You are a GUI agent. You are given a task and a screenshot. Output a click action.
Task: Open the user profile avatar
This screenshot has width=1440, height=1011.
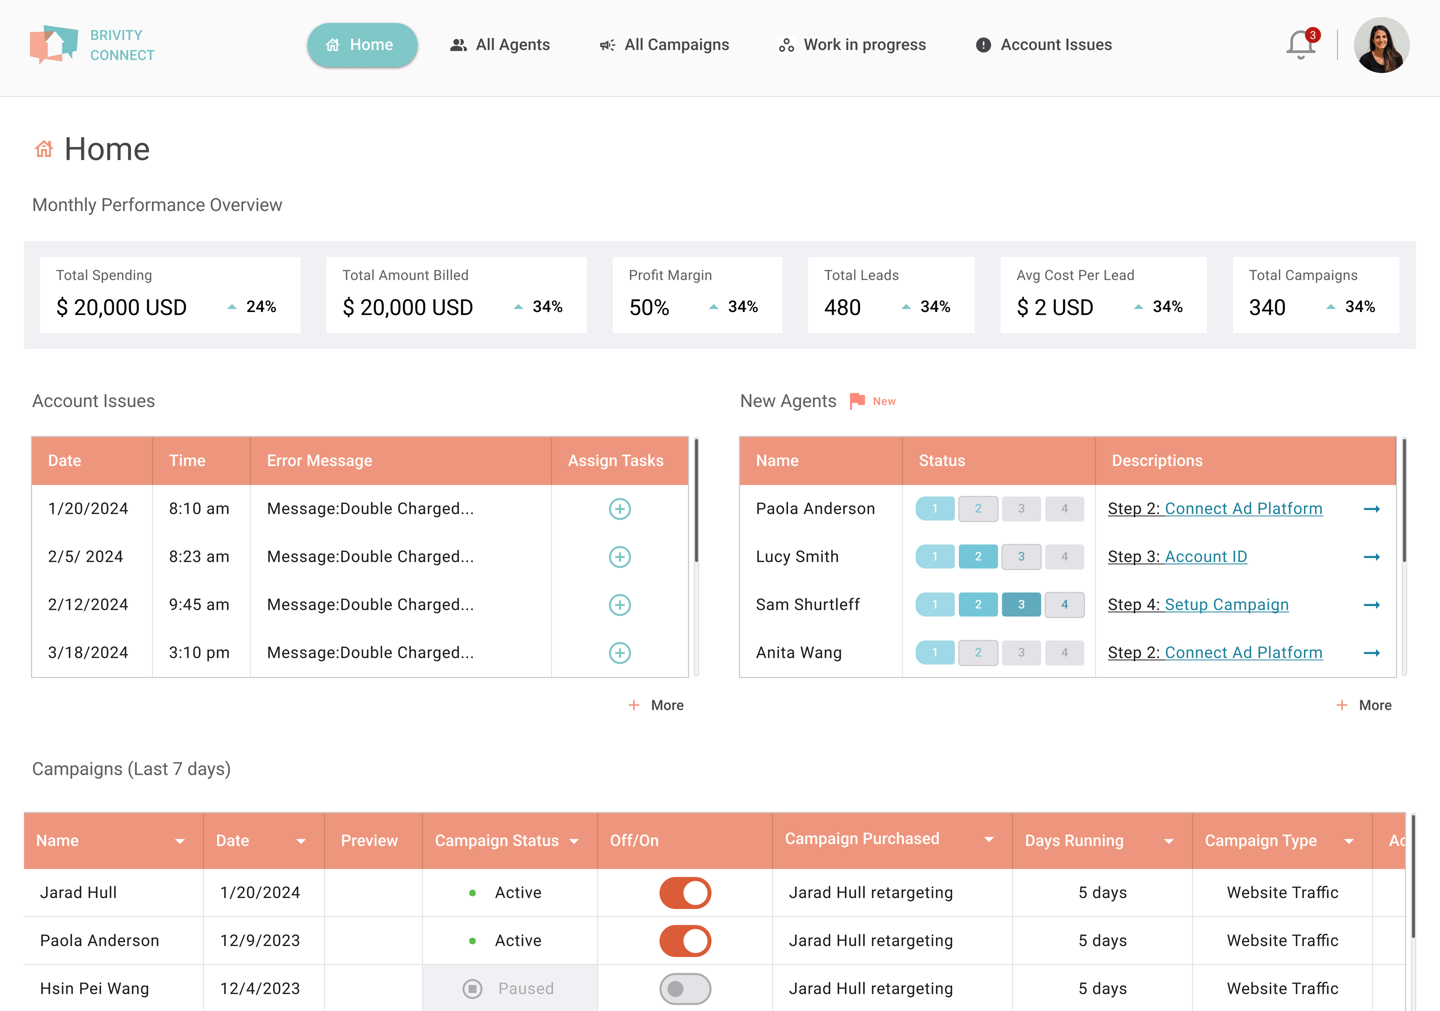tap(1381, 45)
